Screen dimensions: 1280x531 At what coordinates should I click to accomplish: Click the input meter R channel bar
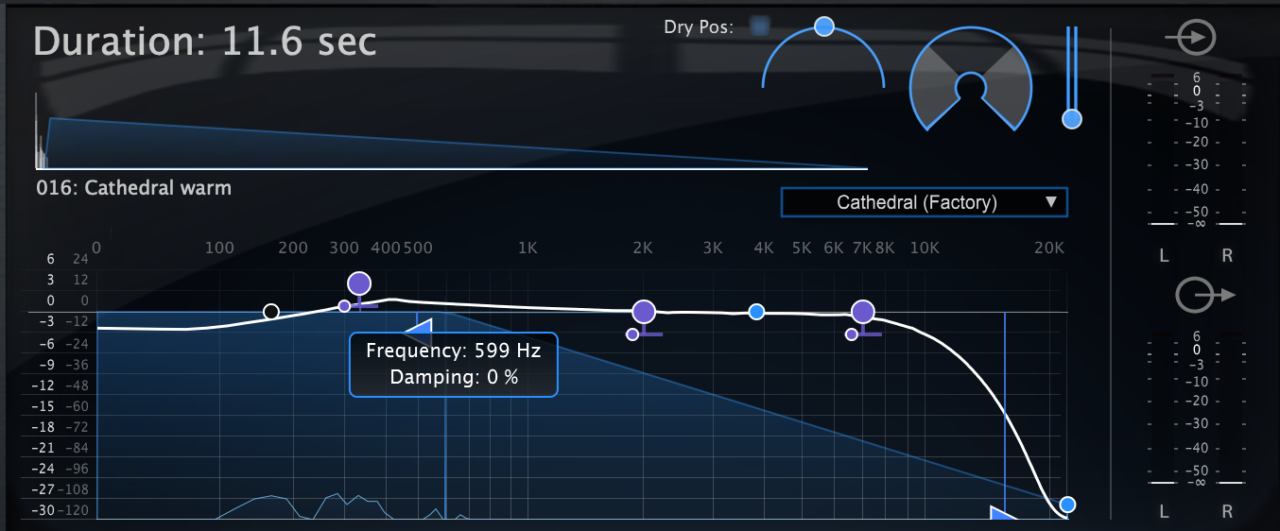tap(1230, 150)
